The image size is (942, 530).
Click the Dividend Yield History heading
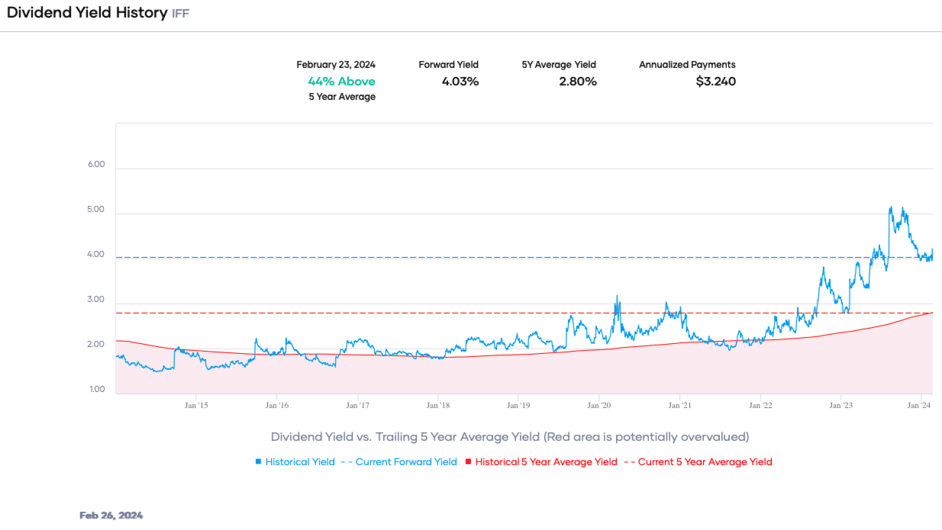[87, 13]
